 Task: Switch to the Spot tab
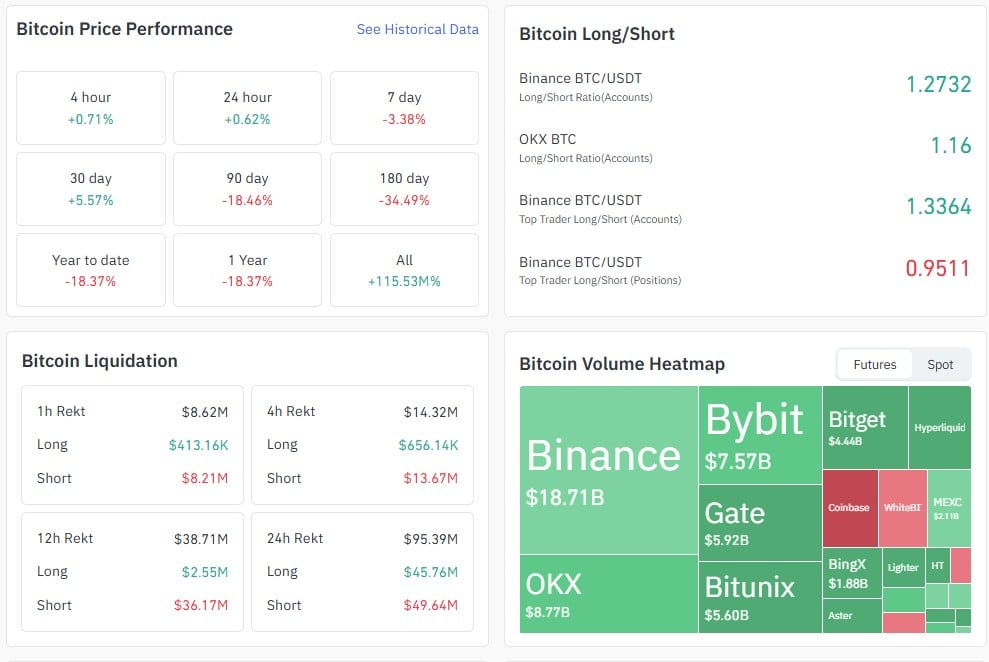pos(939,364)
